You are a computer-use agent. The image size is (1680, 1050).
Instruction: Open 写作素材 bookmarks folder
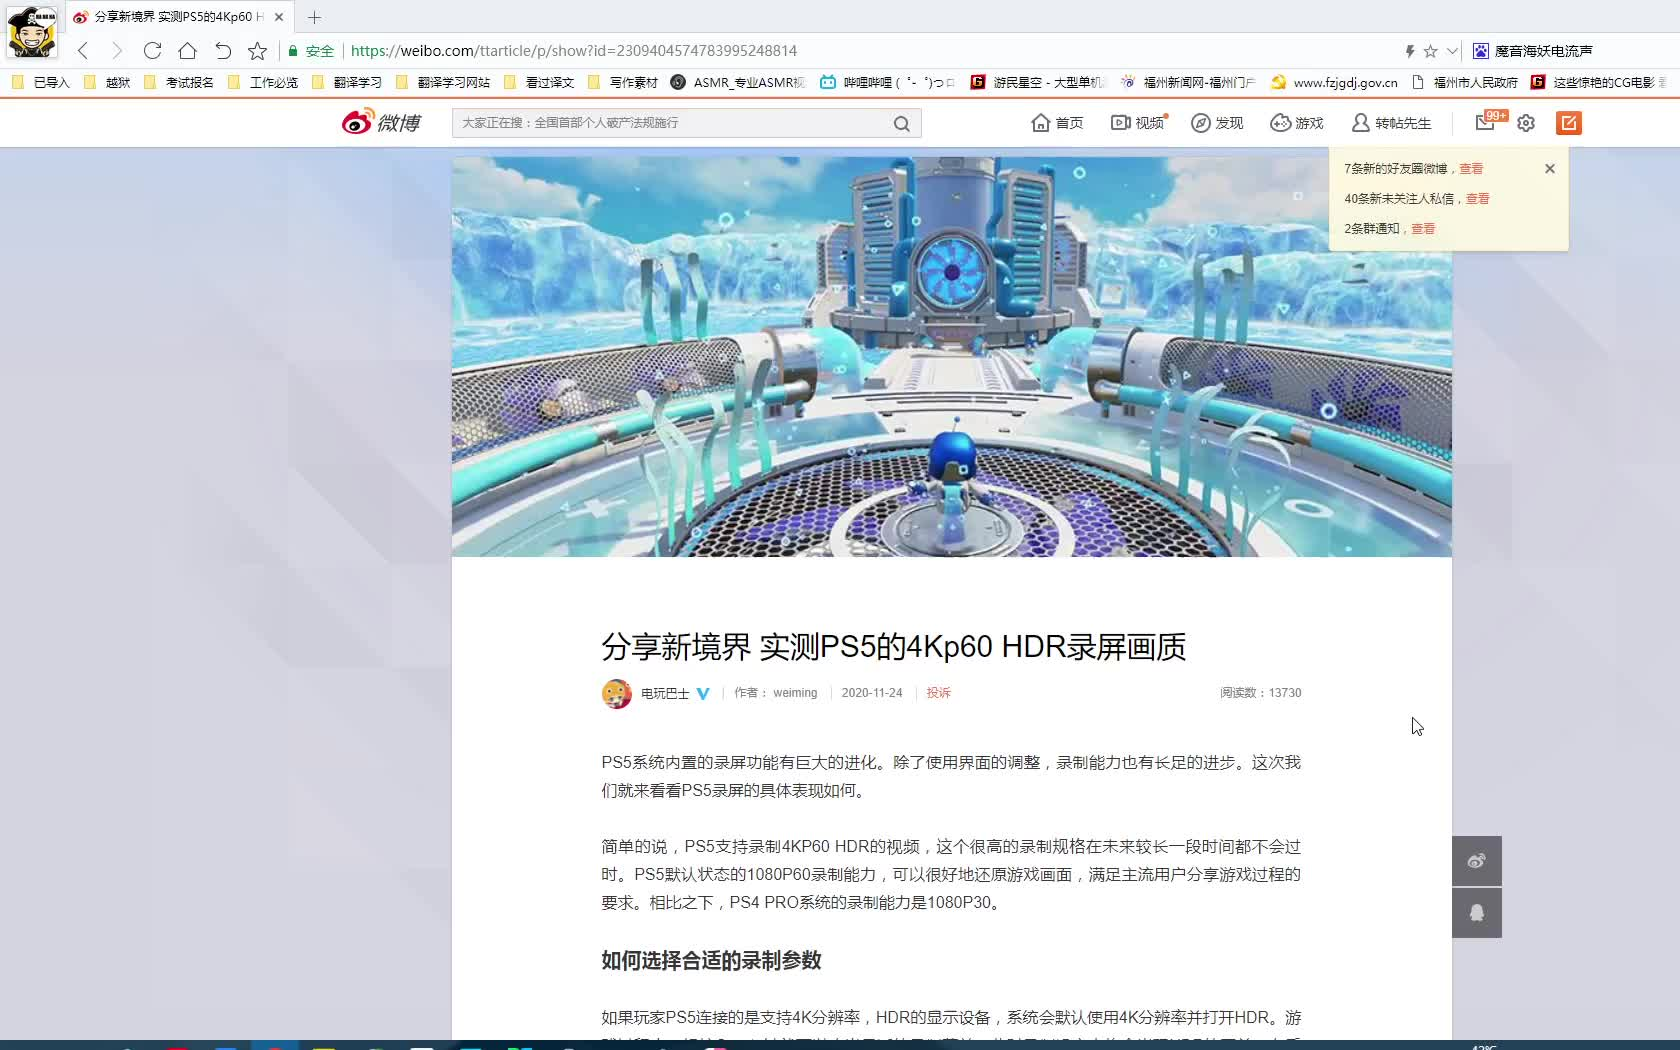[623, 82]
